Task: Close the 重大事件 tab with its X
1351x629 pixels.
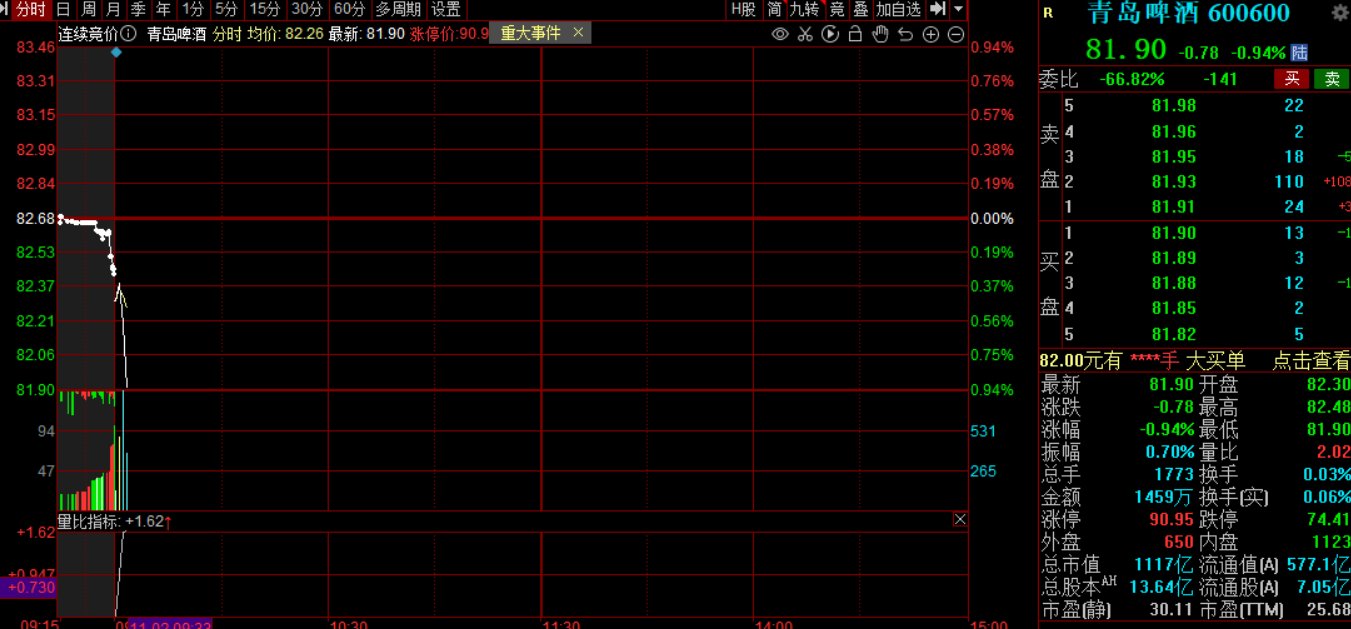Action: pos(579,34)
